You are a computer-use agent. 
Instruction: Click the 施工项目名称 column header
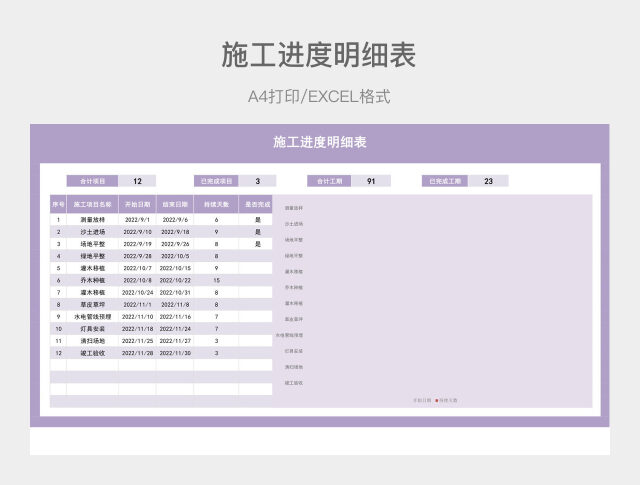[x=93, y=204]
